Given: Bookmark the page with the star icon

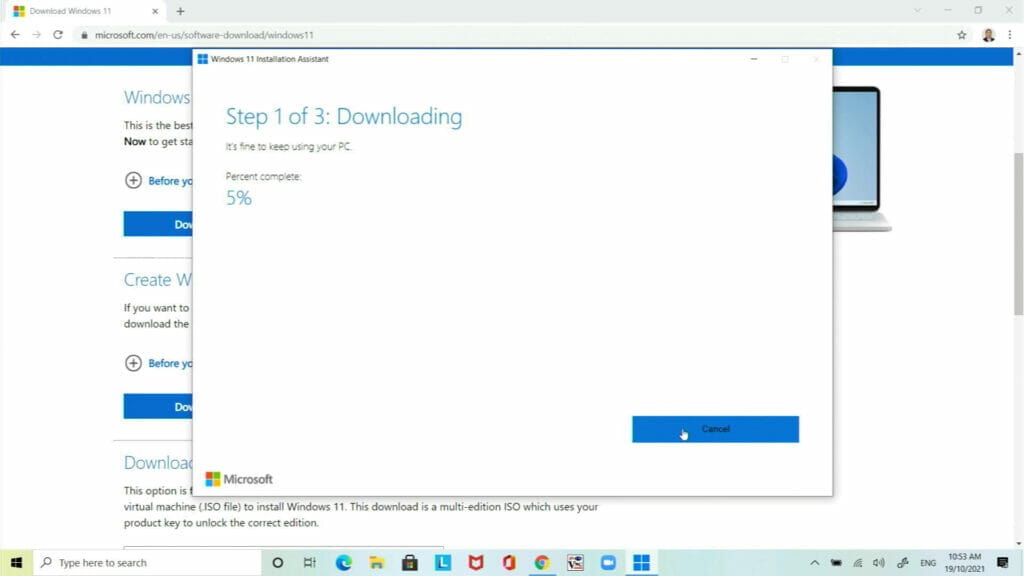Looking at the screenshot, I should [961, 34].
